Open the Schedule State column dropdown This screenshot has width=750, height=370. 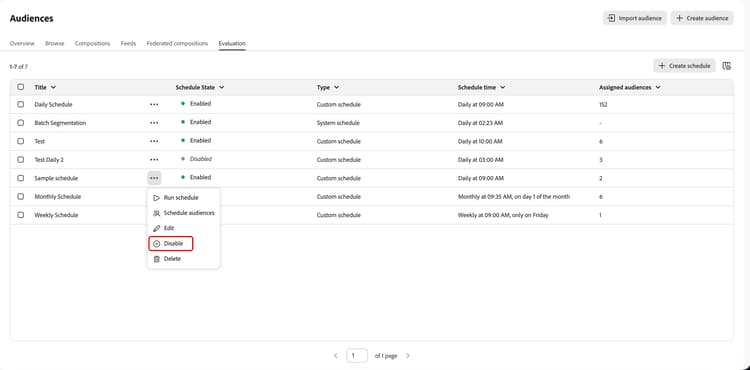(221, 87)
